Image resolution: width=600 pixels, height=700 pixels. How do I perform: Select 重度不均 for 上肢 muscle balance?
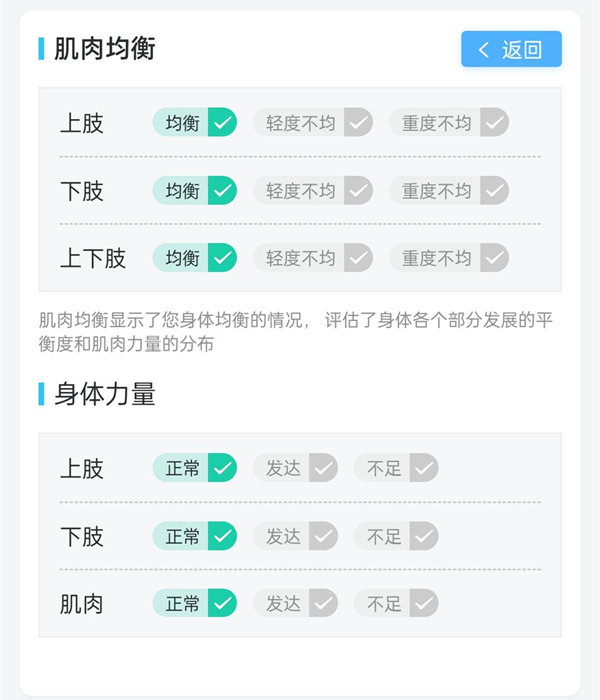coord(449,122)
